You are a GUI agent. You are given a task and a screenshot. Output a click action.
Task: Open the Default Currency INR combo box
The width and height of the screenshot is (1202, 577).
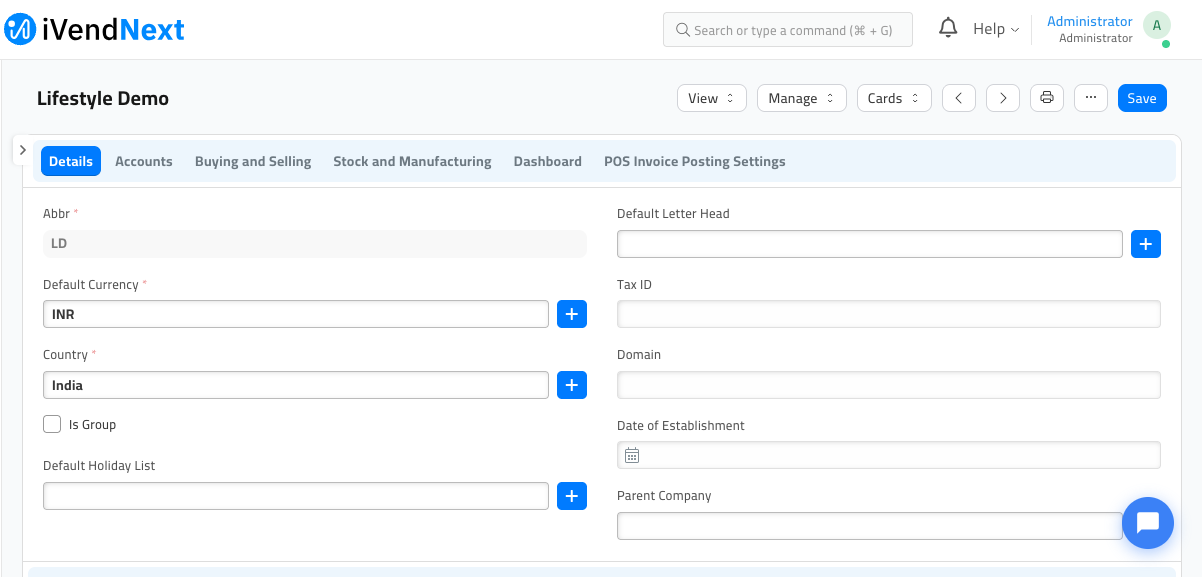coord(296,314)
